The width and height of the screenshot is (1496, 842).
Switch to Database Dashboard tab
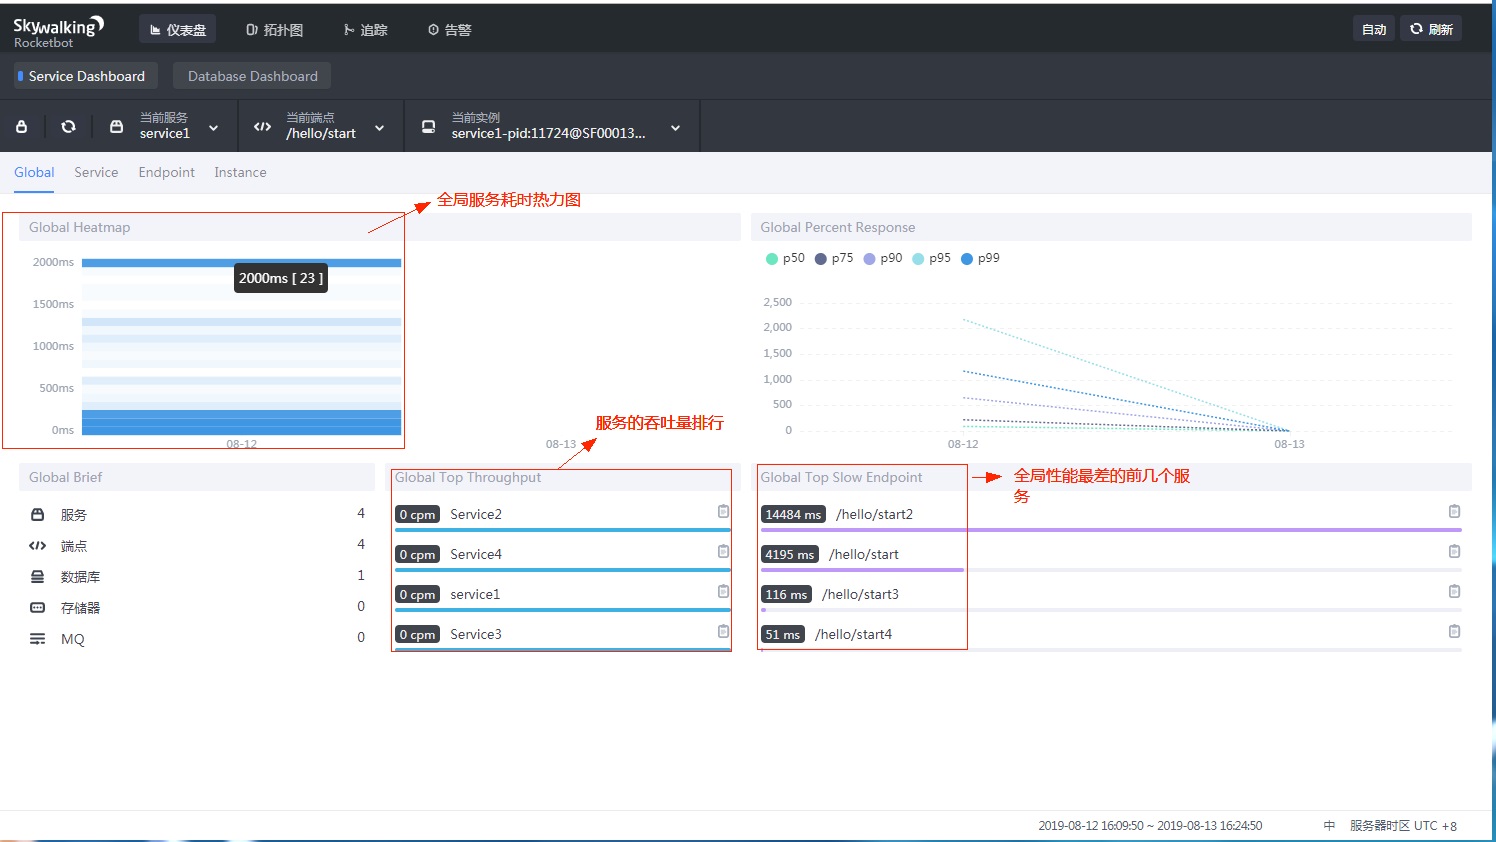coord(252,76)
